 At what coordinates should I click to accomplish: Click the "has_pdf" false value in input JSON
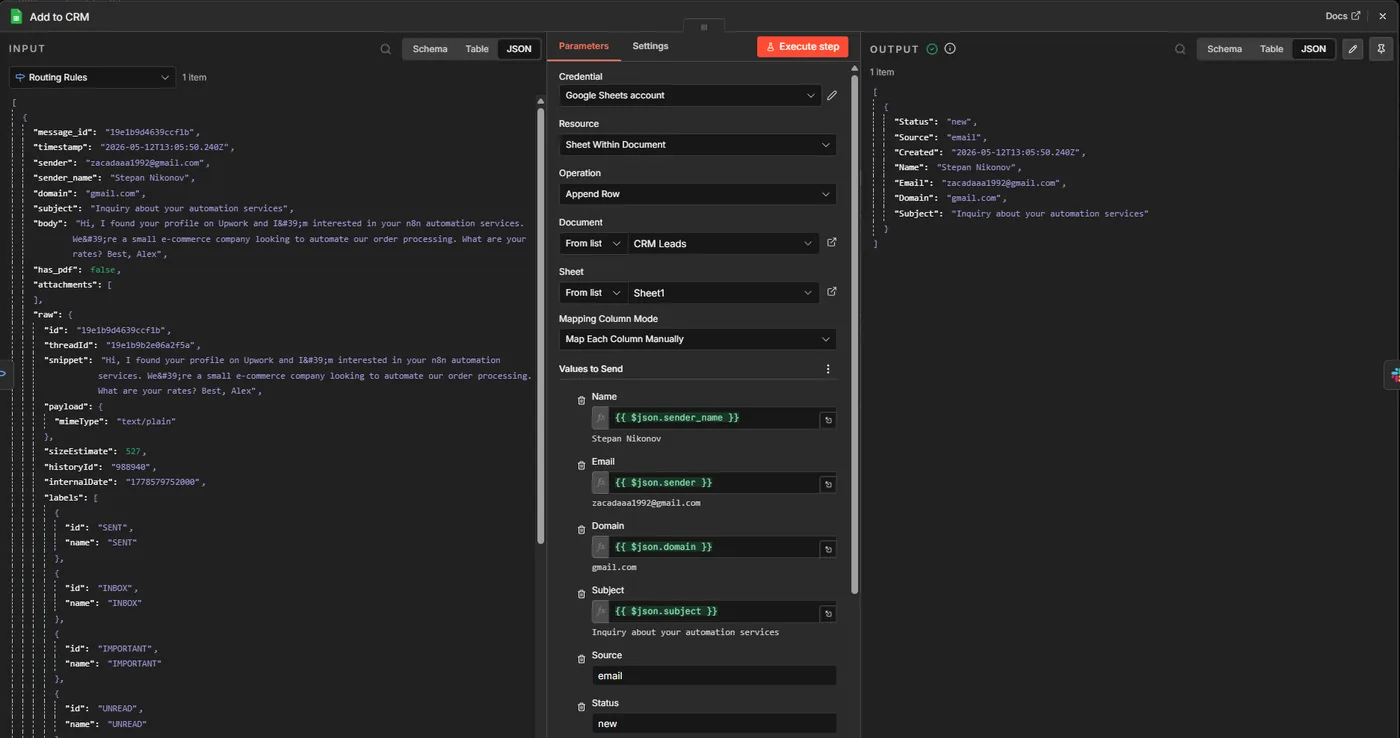pyautogui.click(x=103, y=270)
